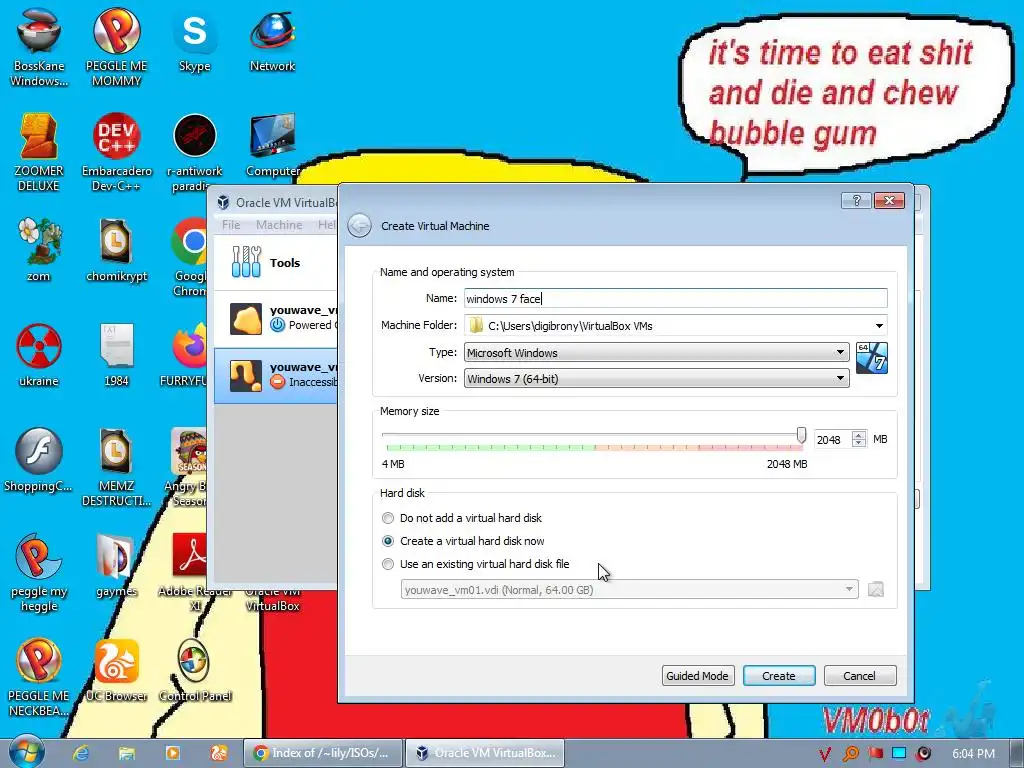Open the BossKane Windows desktop icon
This screenshot has height=768, width=1024.
pos(39,46)
